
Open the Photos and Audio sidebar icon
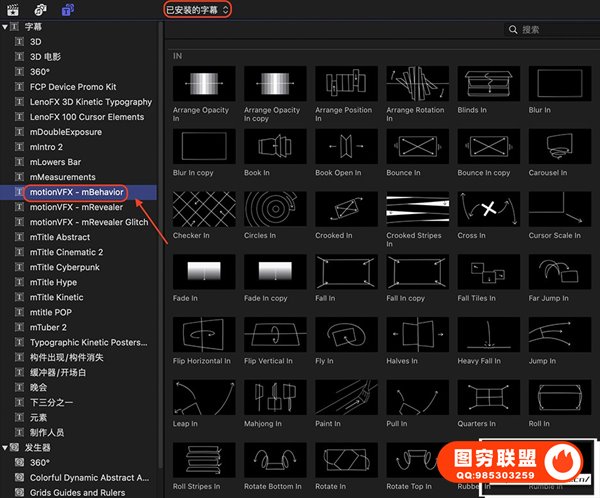pos(38,9)
